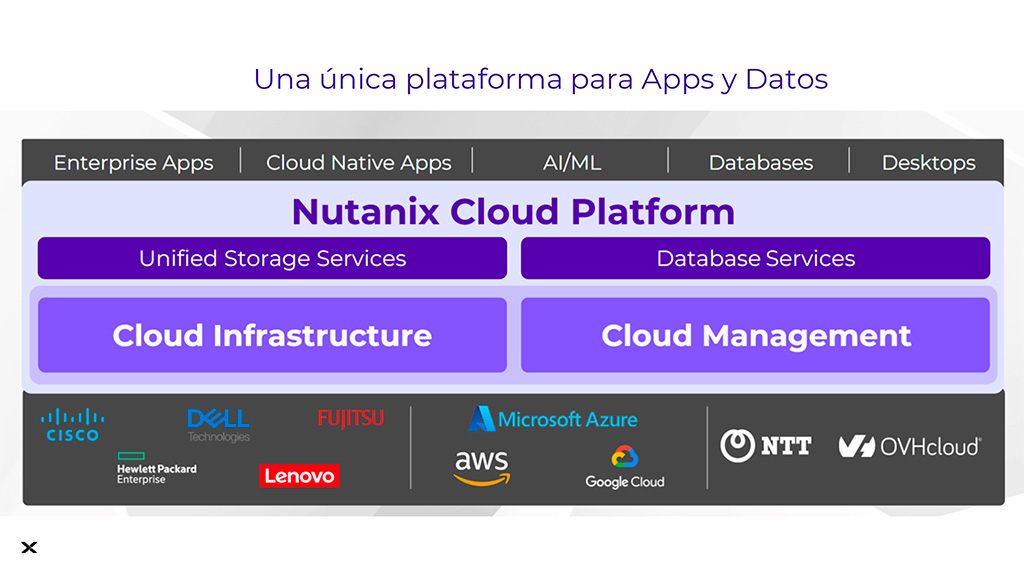This screenshot has width=1024, height=576.
Task: Click the OVHcloud logo
Action: point(910,447)
